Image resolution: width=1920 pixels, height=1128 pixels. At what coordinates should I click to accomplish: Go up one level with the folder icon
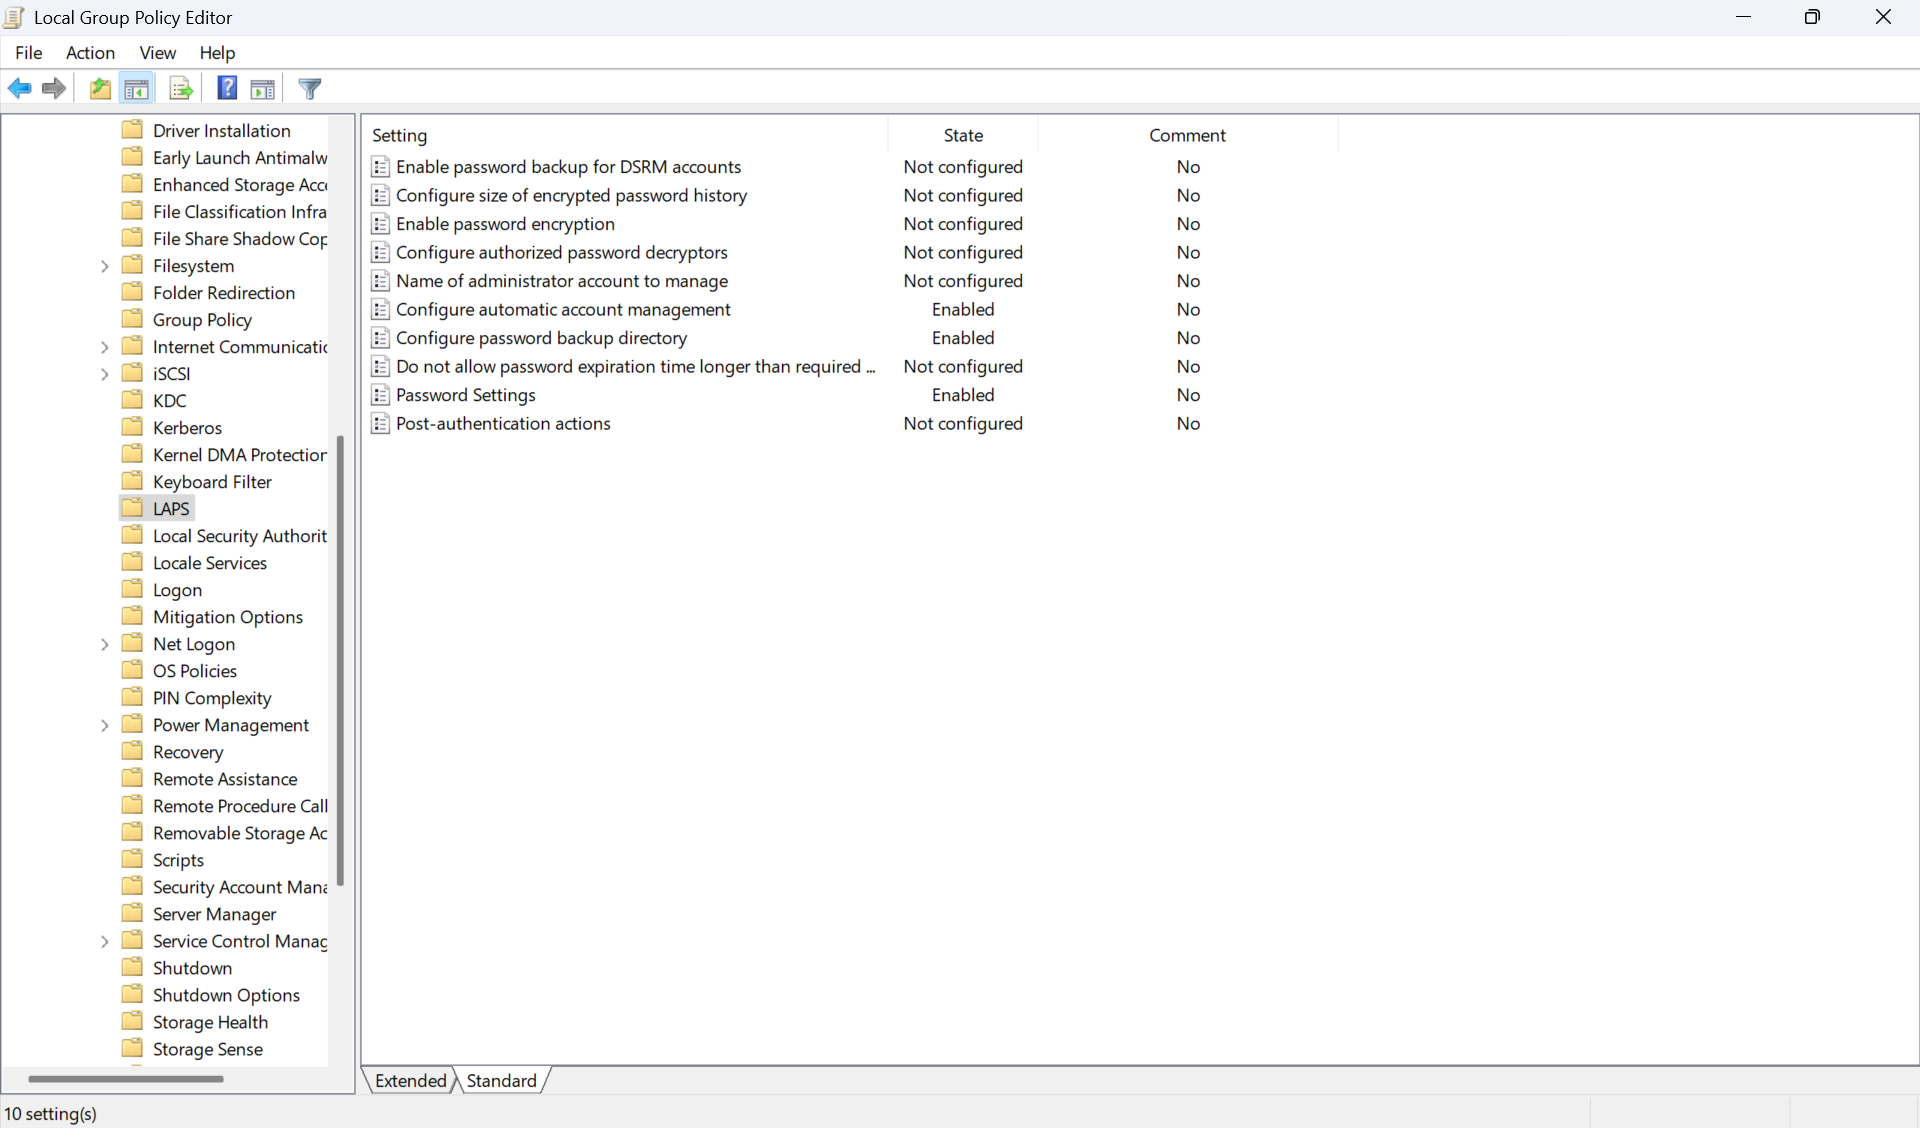coord(99,88)
